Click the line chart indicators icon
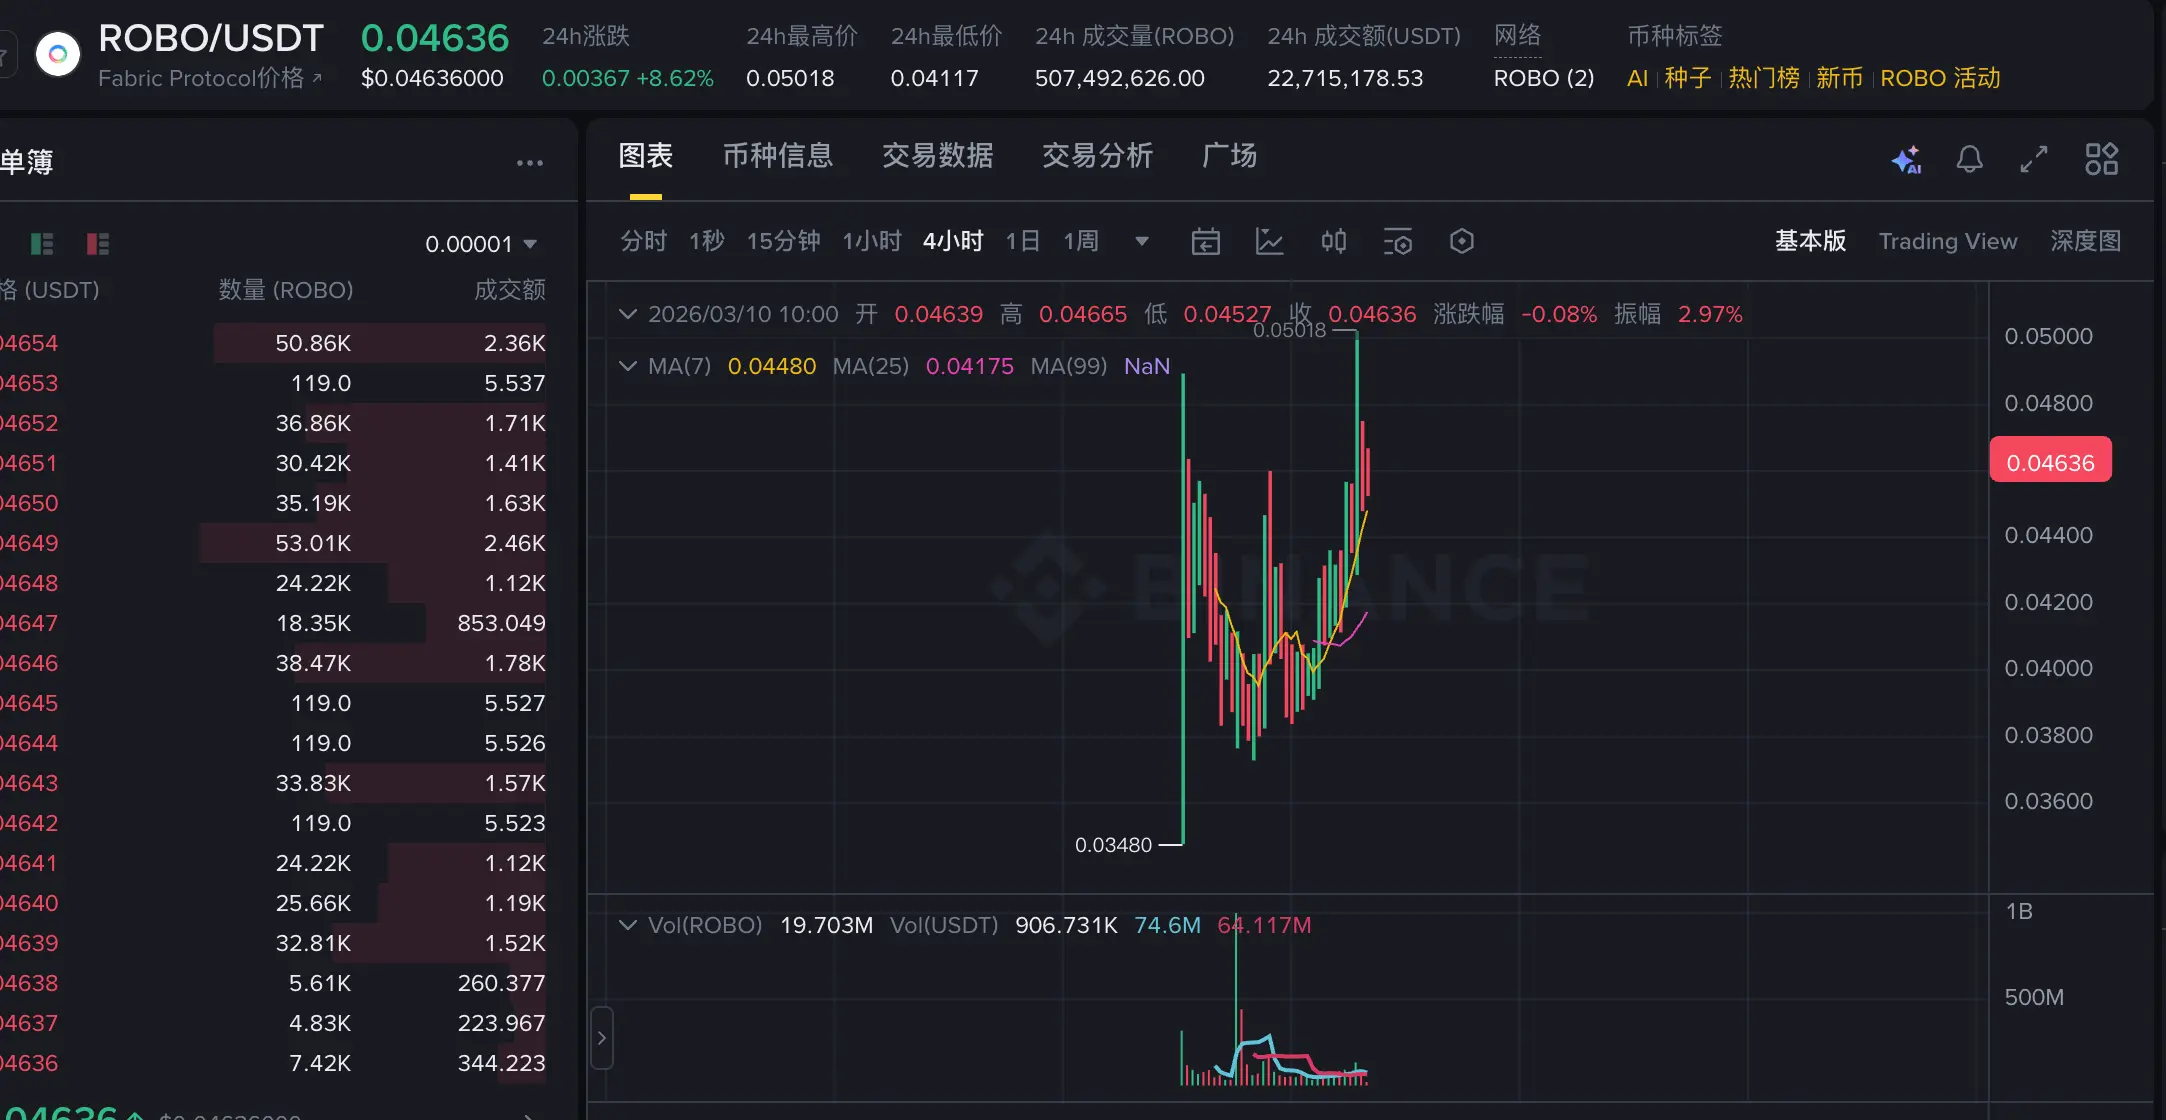 pos(1269,242)
